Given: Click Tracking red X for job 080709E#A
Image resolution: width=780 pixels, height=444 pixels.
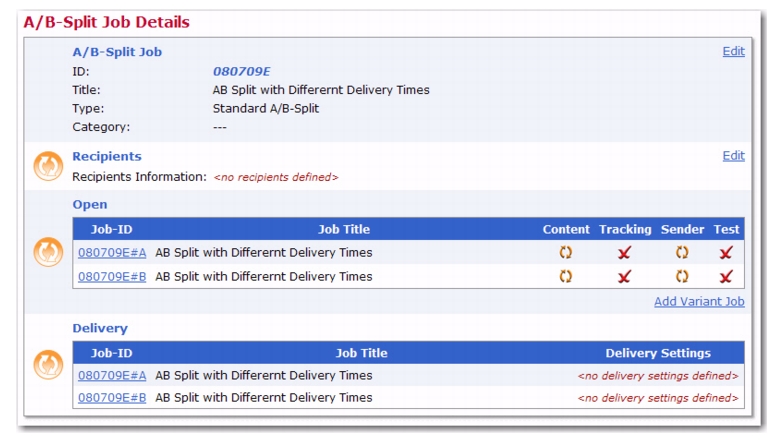Looking at the screenshot, I should point(624,253).
